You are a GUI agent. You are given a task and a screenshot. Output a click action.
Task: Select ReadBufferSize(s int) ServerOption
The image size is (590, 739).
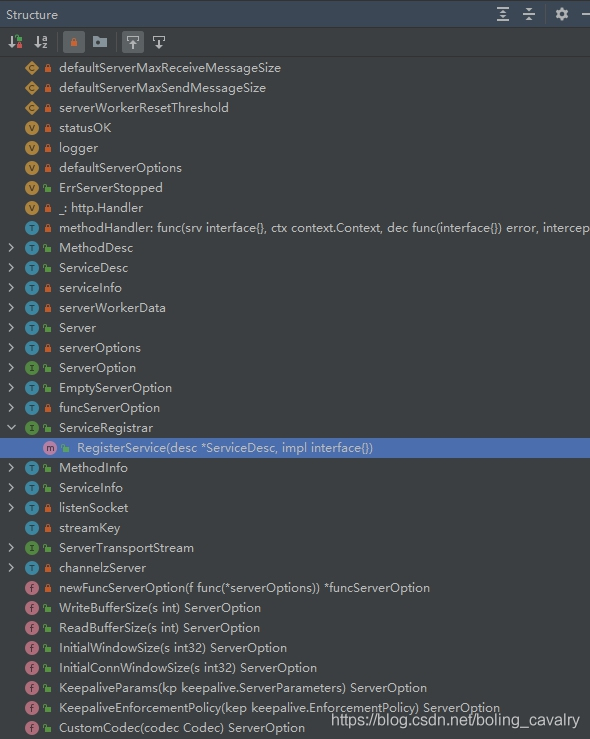[159, 628]
